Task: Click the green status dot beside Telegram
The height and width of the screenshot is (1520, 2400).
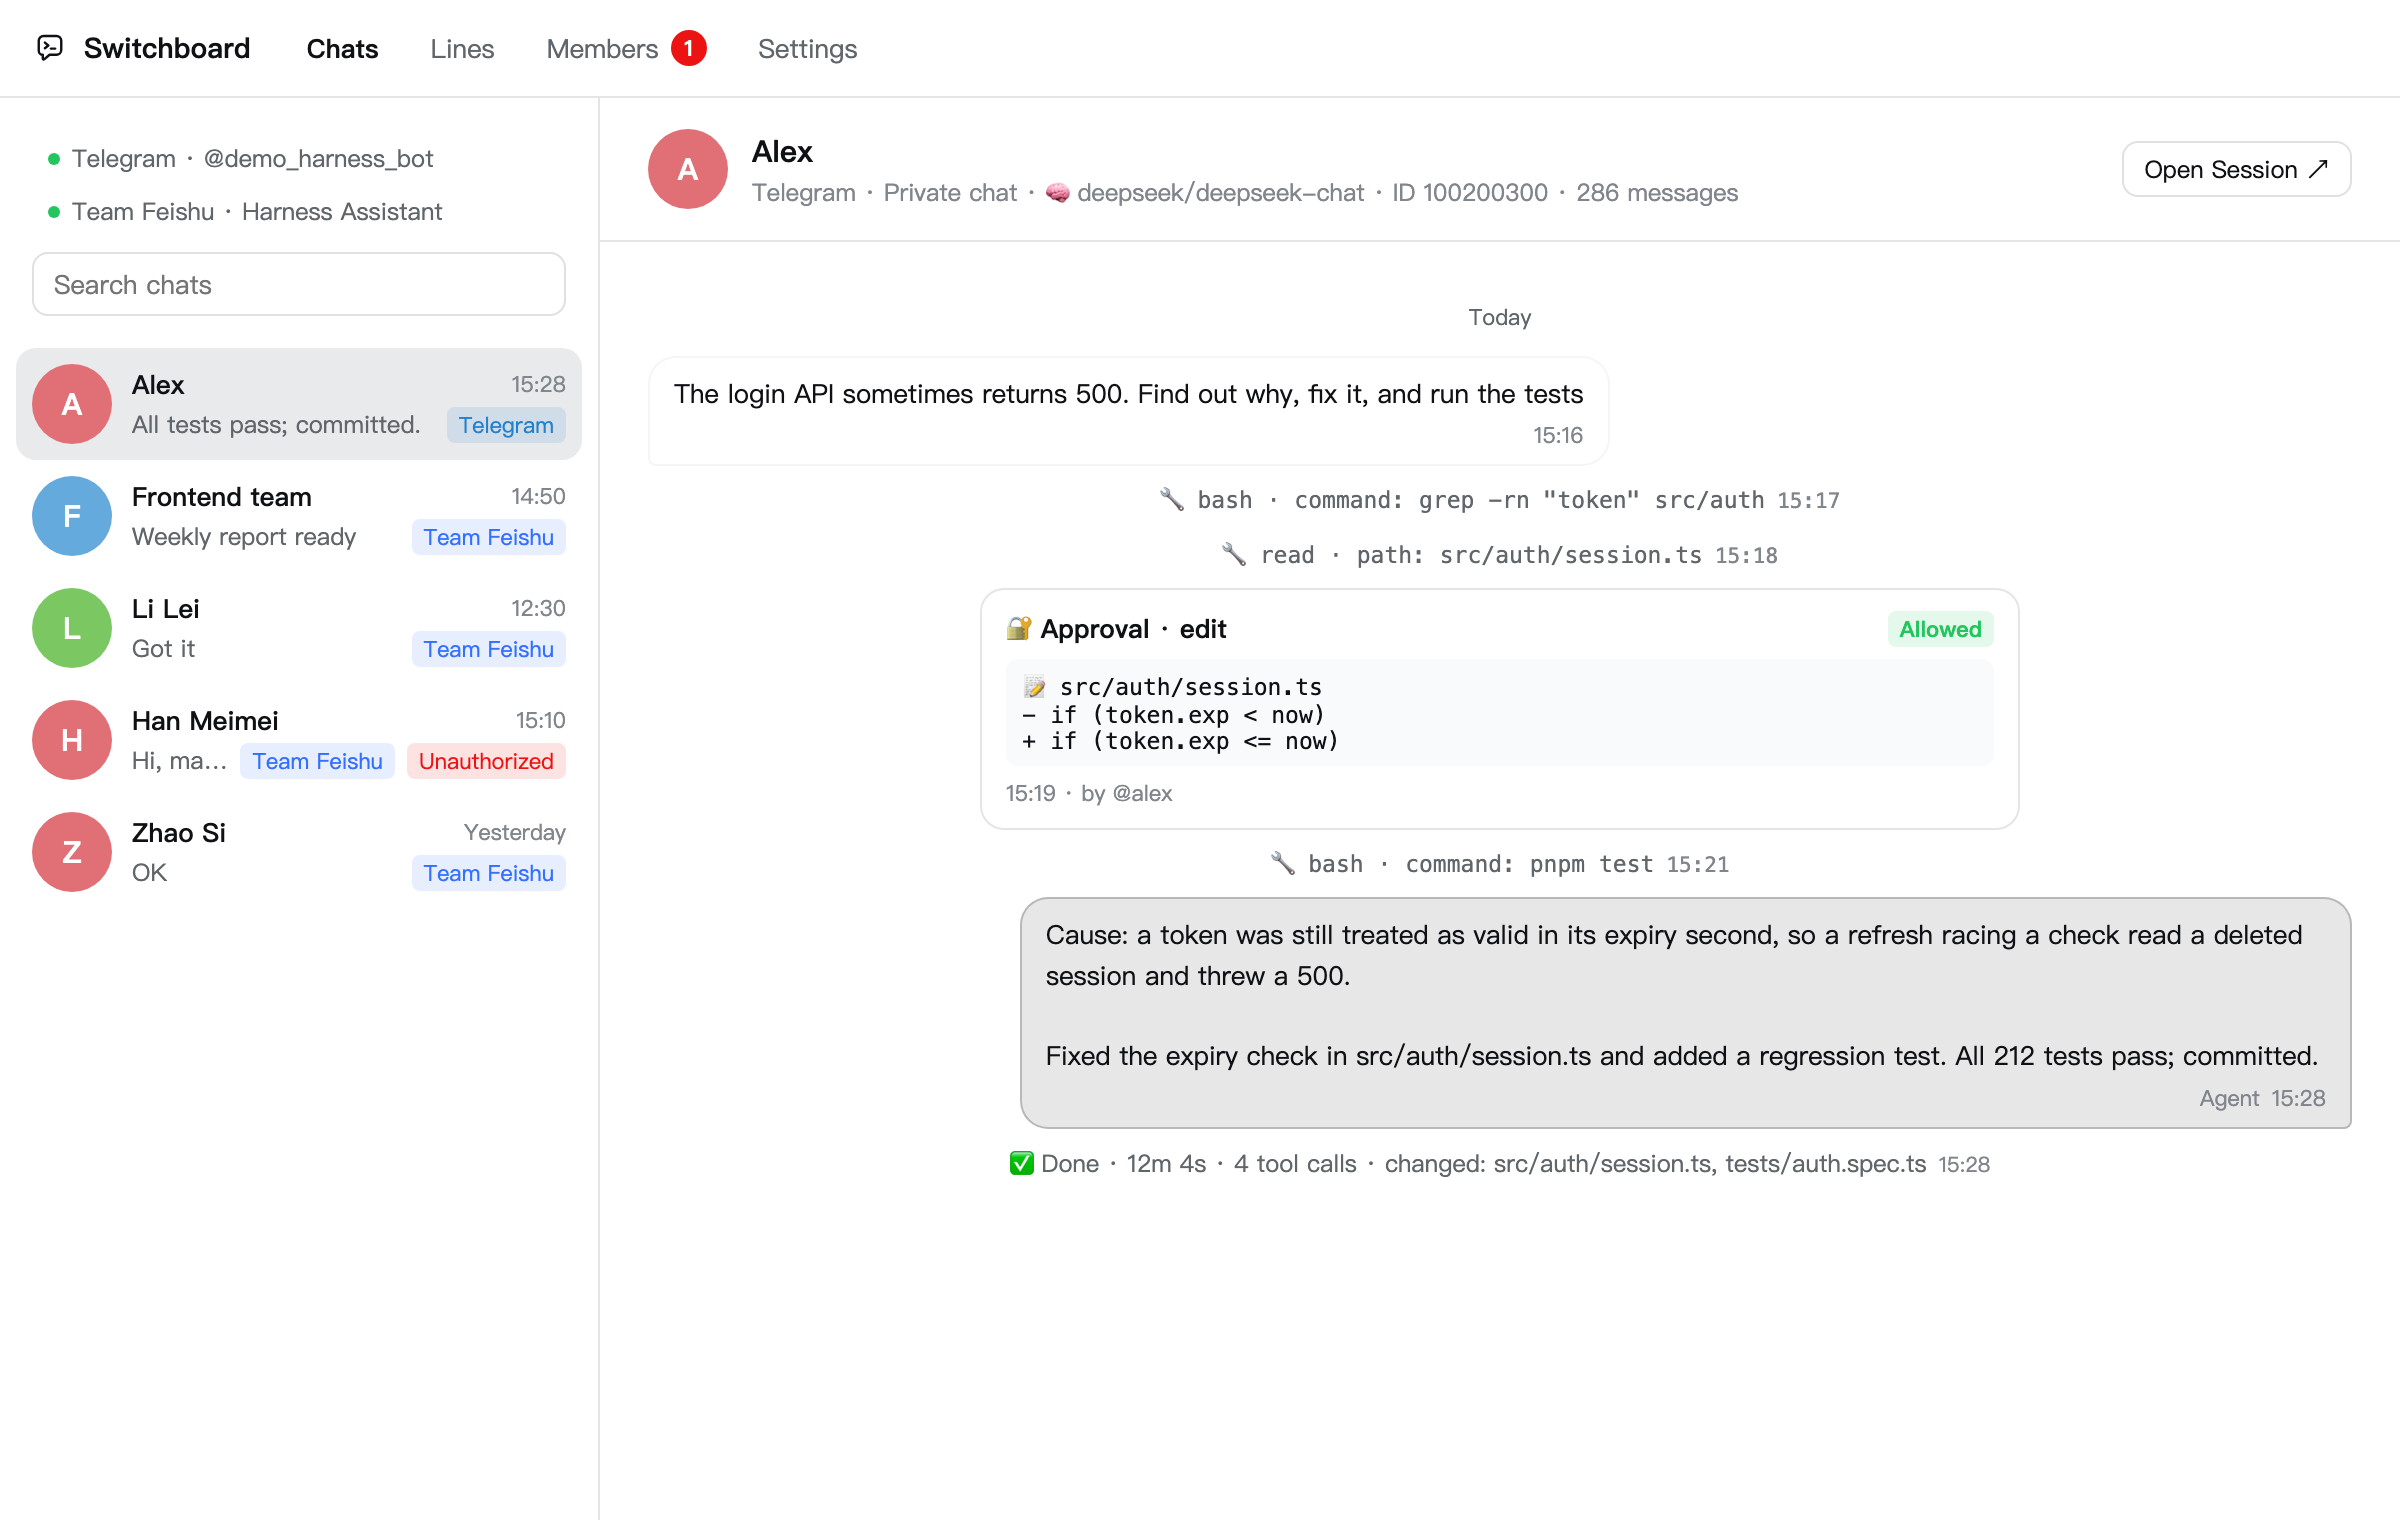Action: (x=54, y=159)
